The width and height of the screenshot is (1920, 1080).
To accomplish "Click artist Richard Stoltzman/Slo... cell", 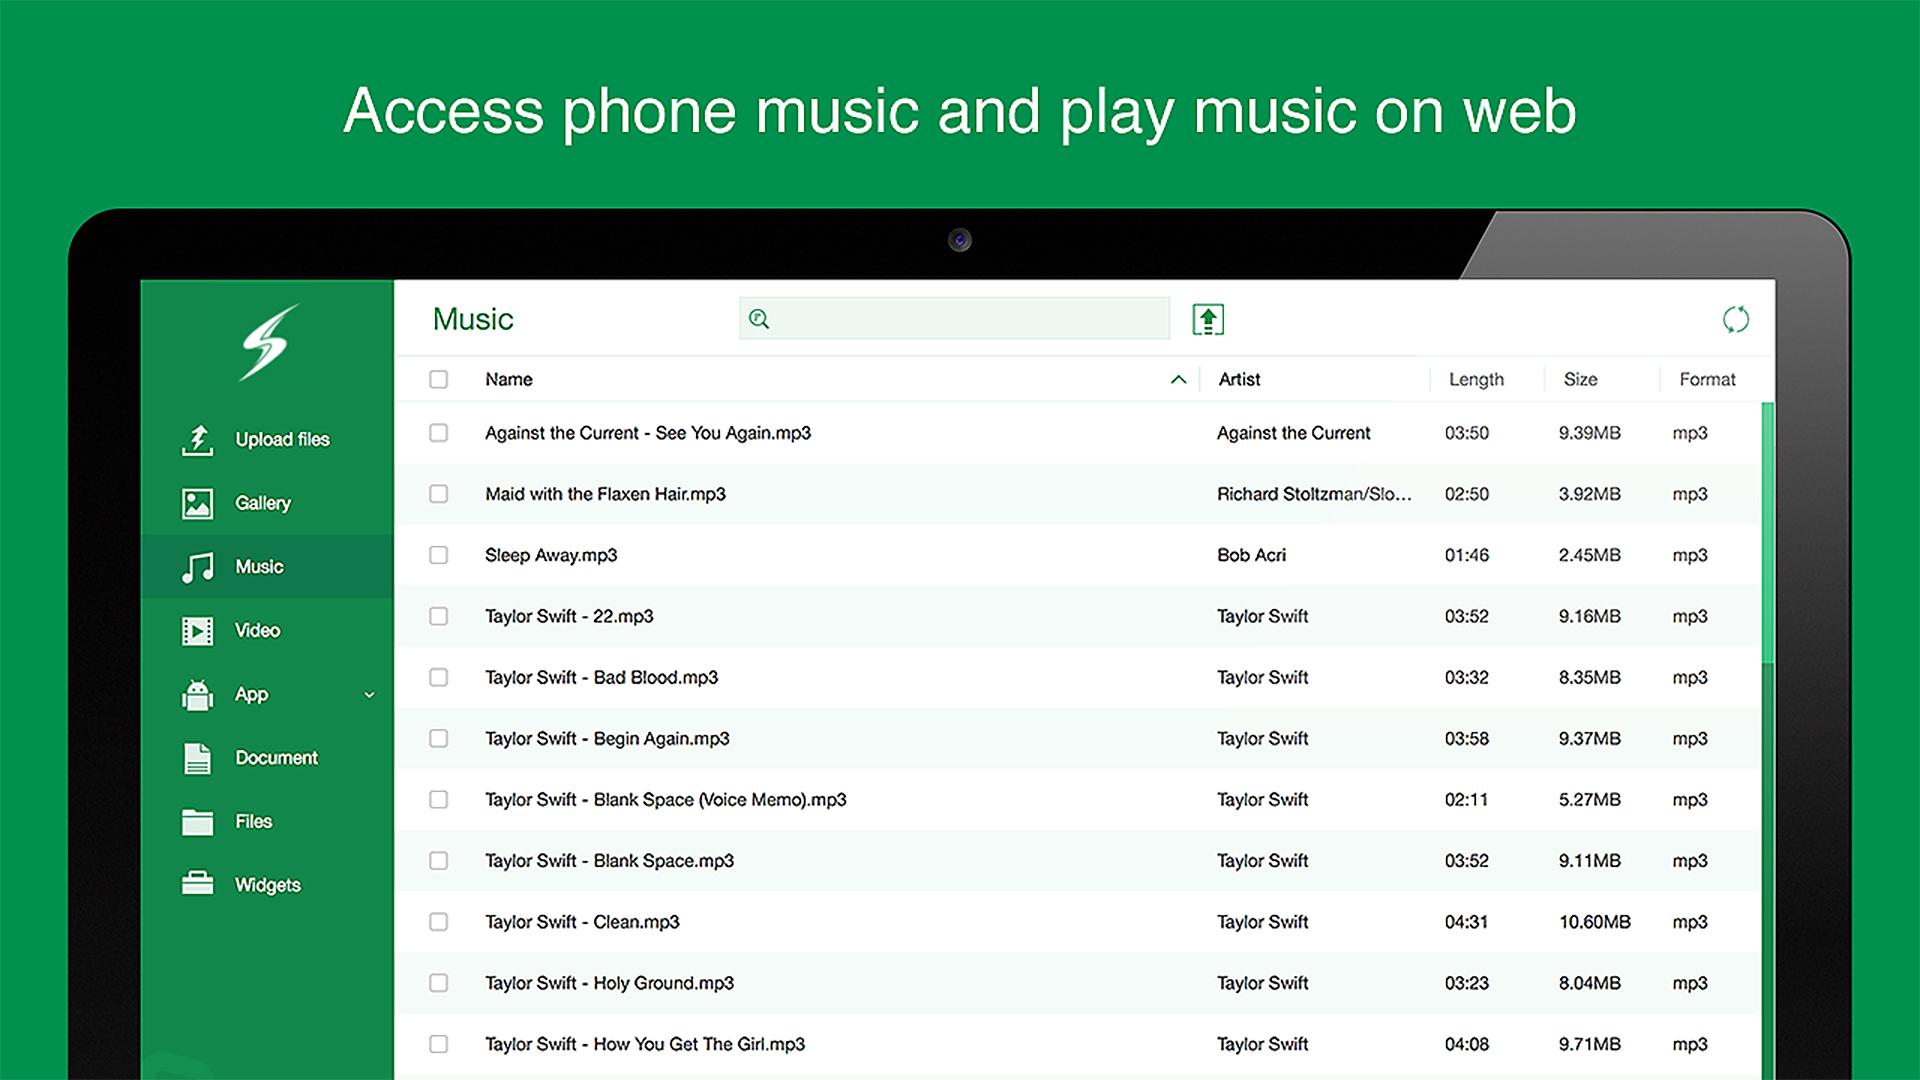I will 1314,494.
